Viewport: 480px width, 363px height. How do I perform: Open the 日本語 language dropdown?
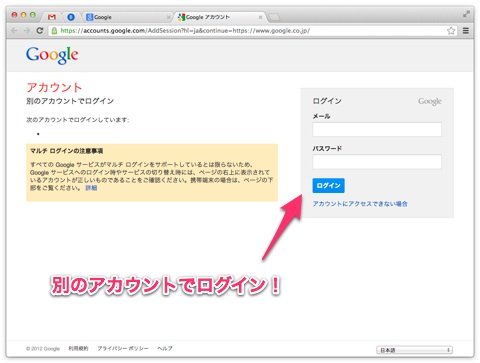[x=414, y=350]
